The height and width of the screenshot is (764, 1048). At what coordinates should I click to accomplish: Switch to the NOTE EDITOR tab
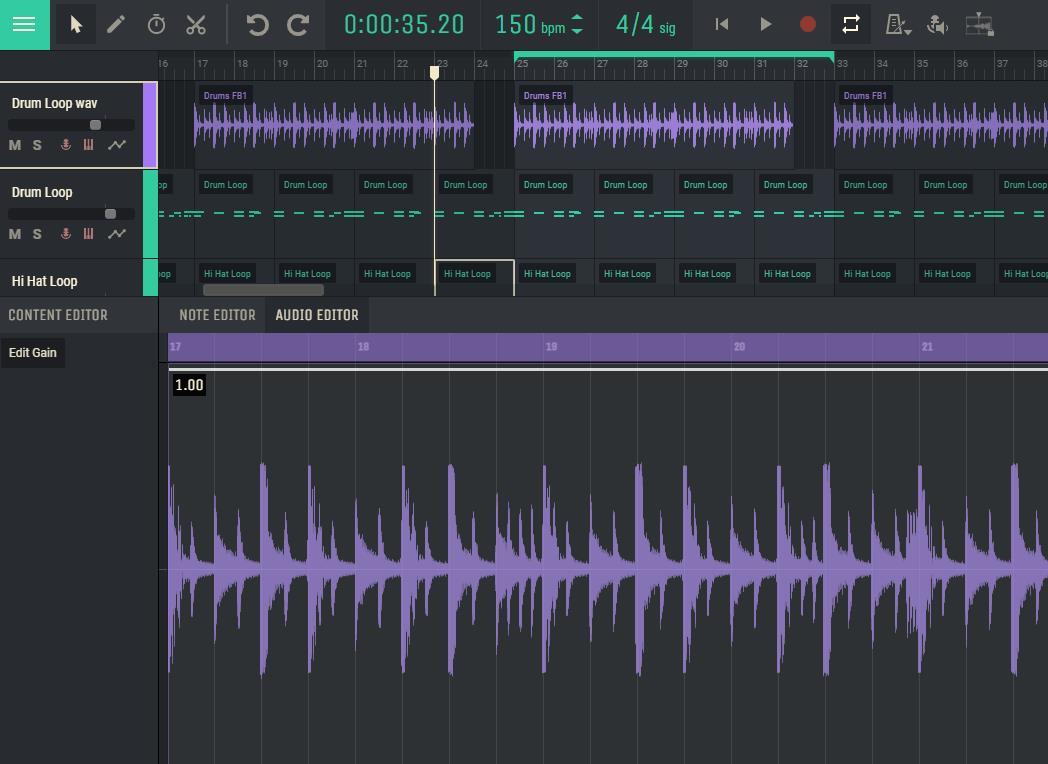point(215,314)
